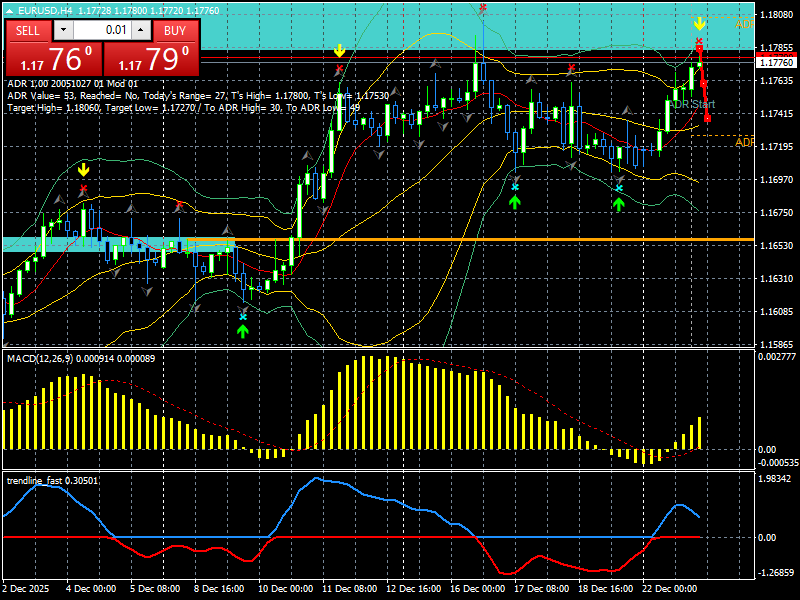Click the 'trendline_fast 0.30501' indicator label
This screenshot has height=600, width=800.
tap(52, 481)
